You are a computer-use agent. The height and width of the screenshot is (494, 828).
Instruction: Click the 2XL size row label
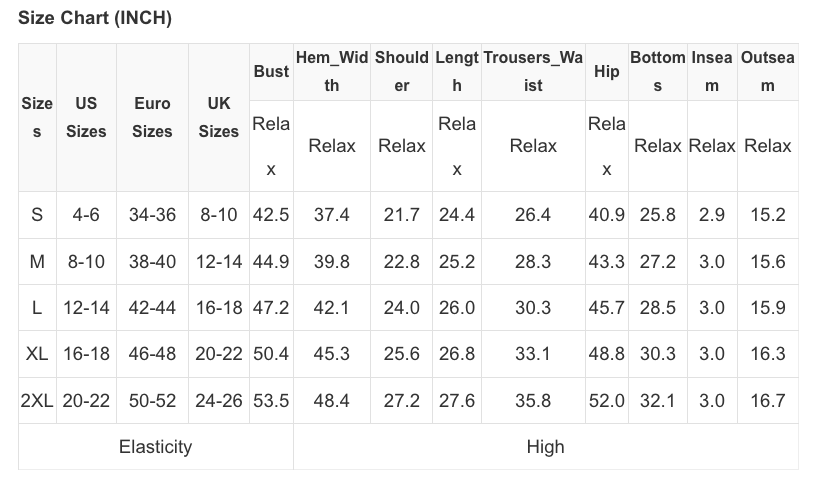[38, 400]
